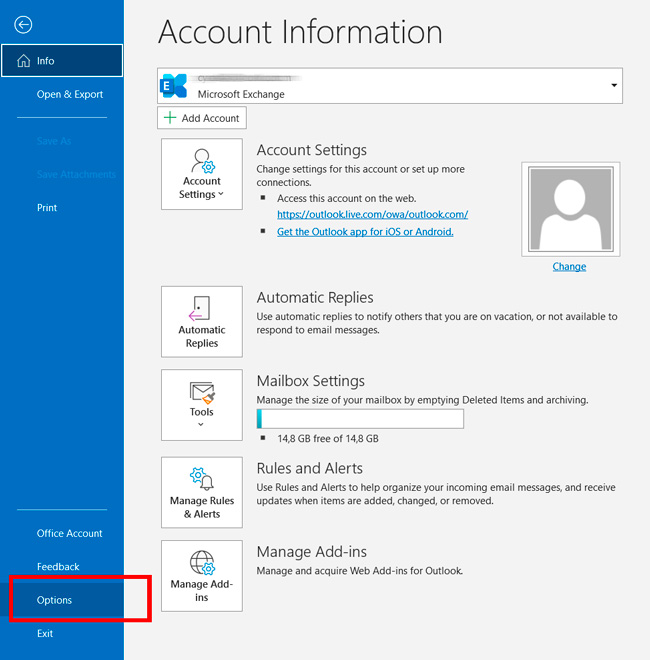Image resolution: width=650 pixels, height=660 pixels.
Task: Click the Account Settings section heading
Action: [312, 150]
